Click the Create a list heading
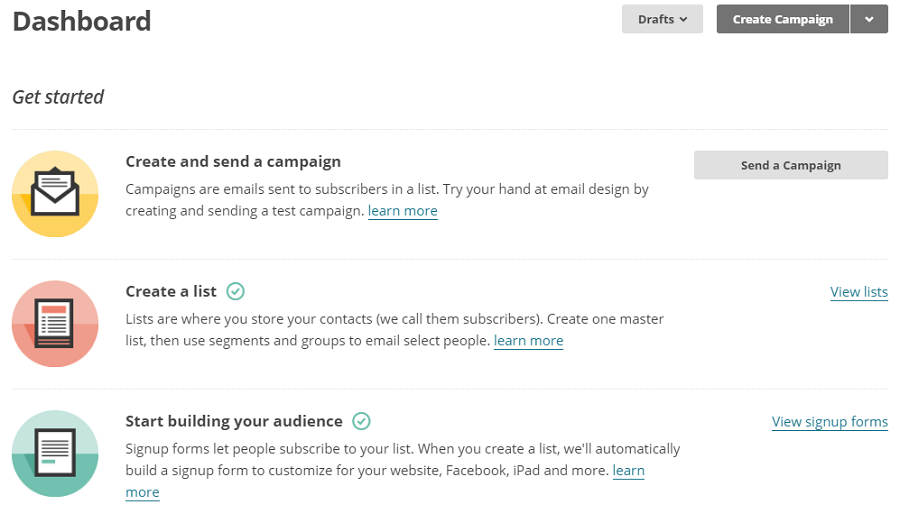The image size is (900, 532). (171, 292)
